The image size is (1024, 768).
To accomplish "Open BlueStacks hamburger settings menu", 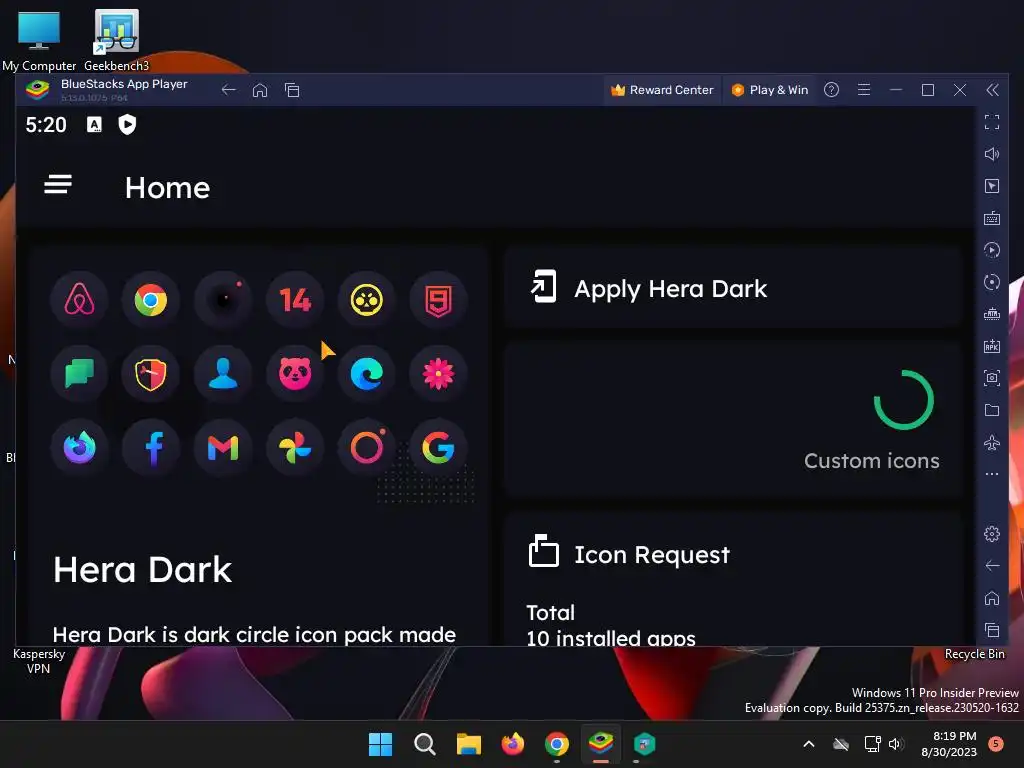I will 863,90.
